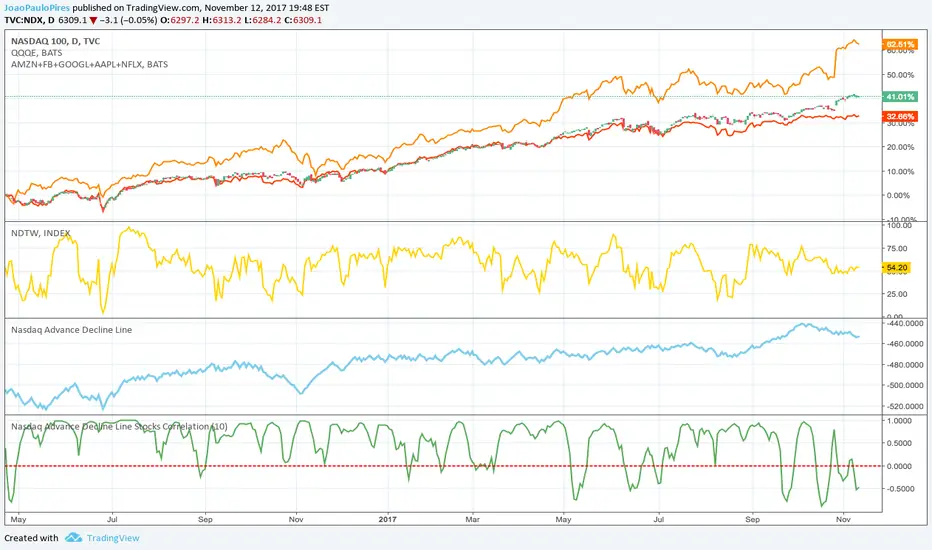Click the May label at time axis start

pyautogui.click(x=18, y=519)
